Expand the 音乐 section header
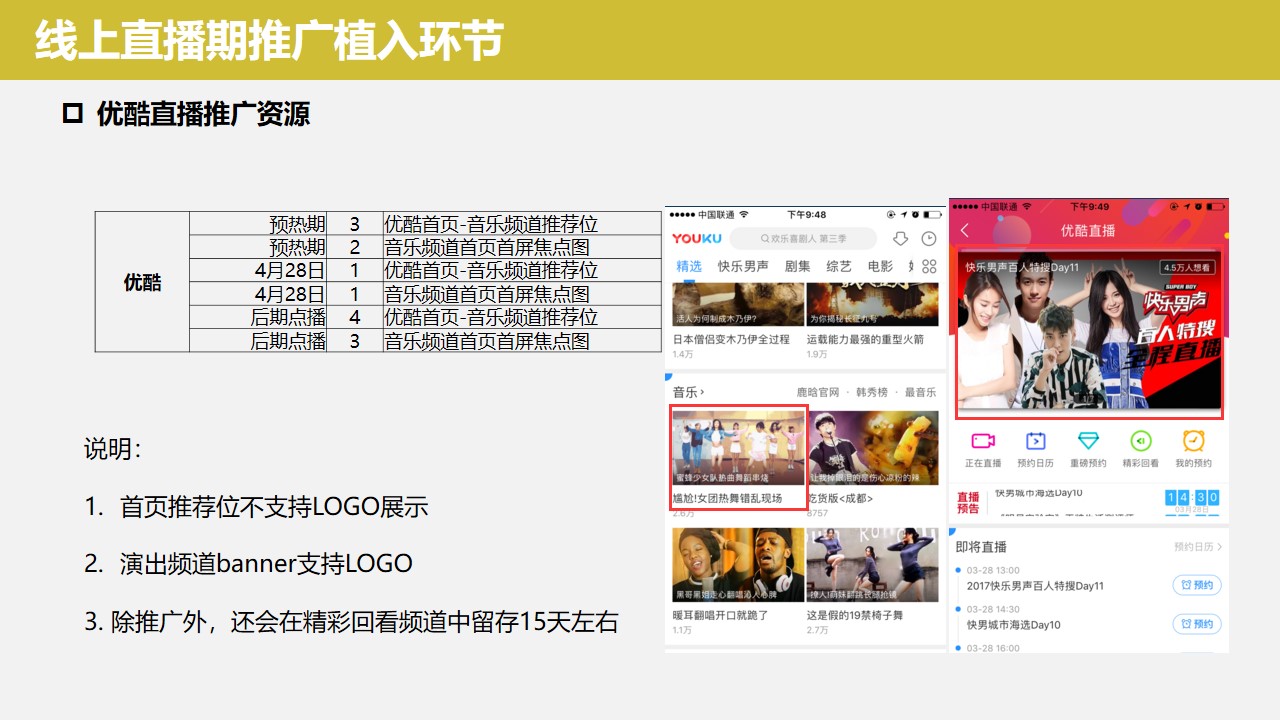This screenshot has height=720, width=1280. click(688, 392)
